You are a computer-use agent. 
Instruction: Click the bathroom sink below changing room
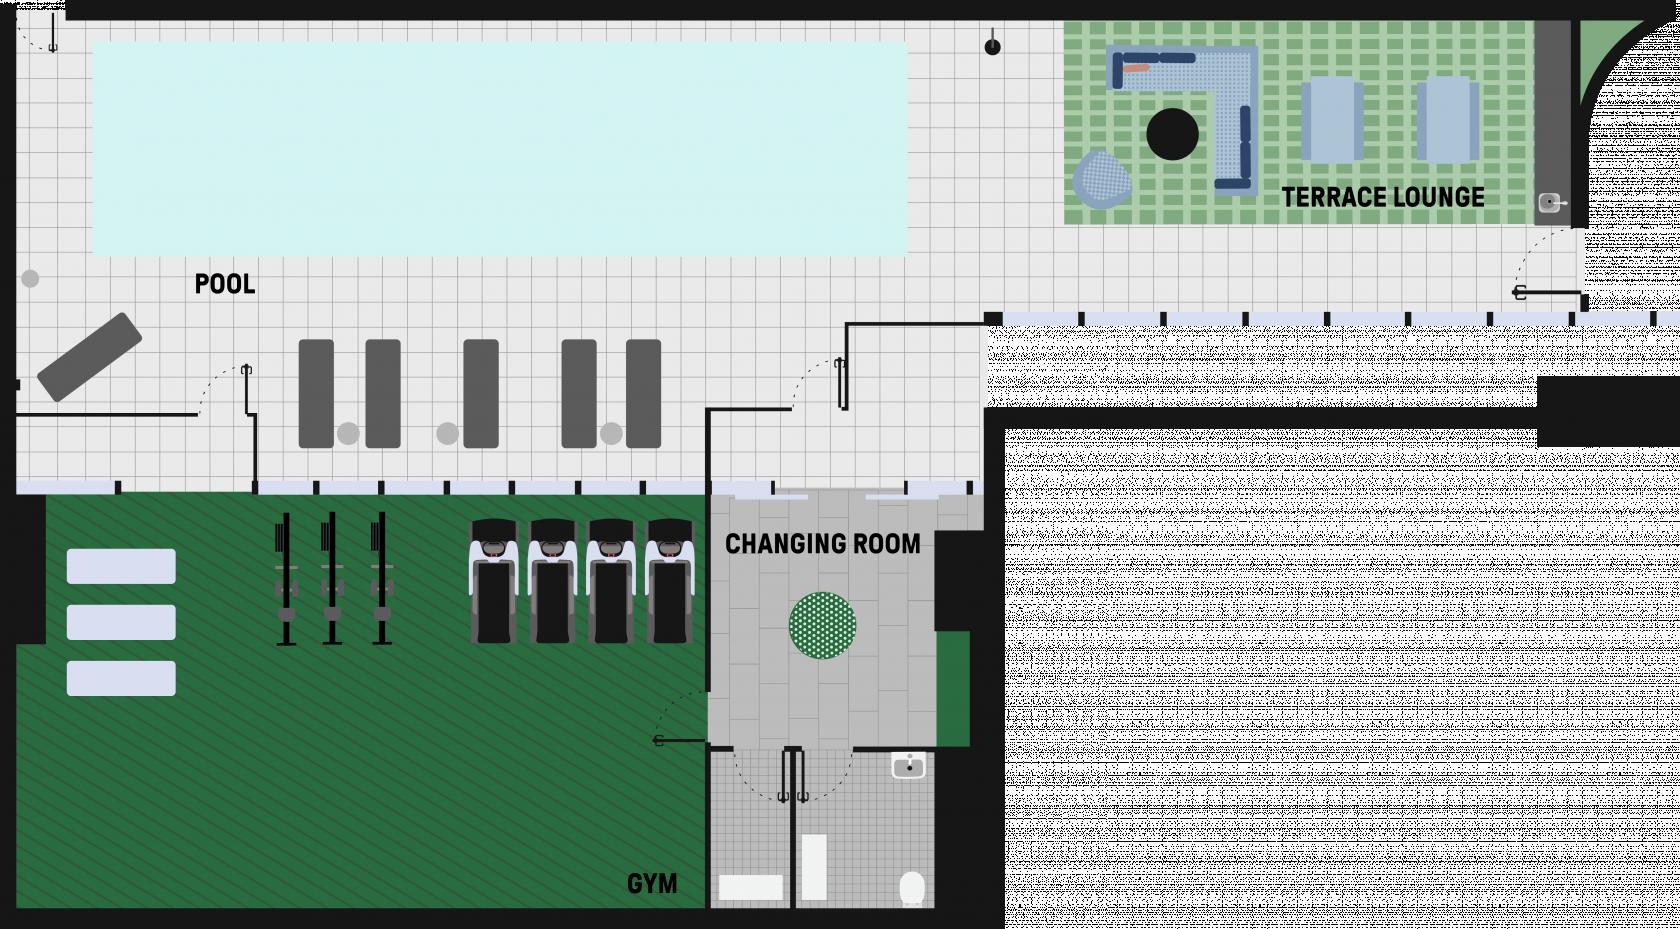[908, 766]
